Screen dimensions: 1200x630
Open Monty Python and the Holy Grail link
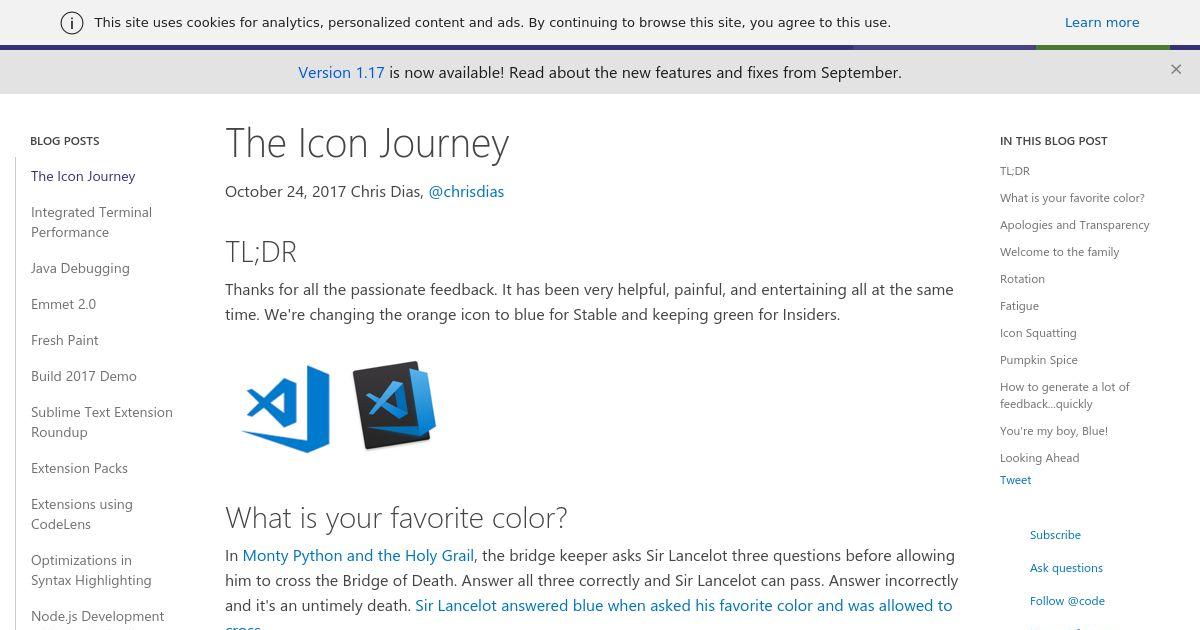click(358, 555)
